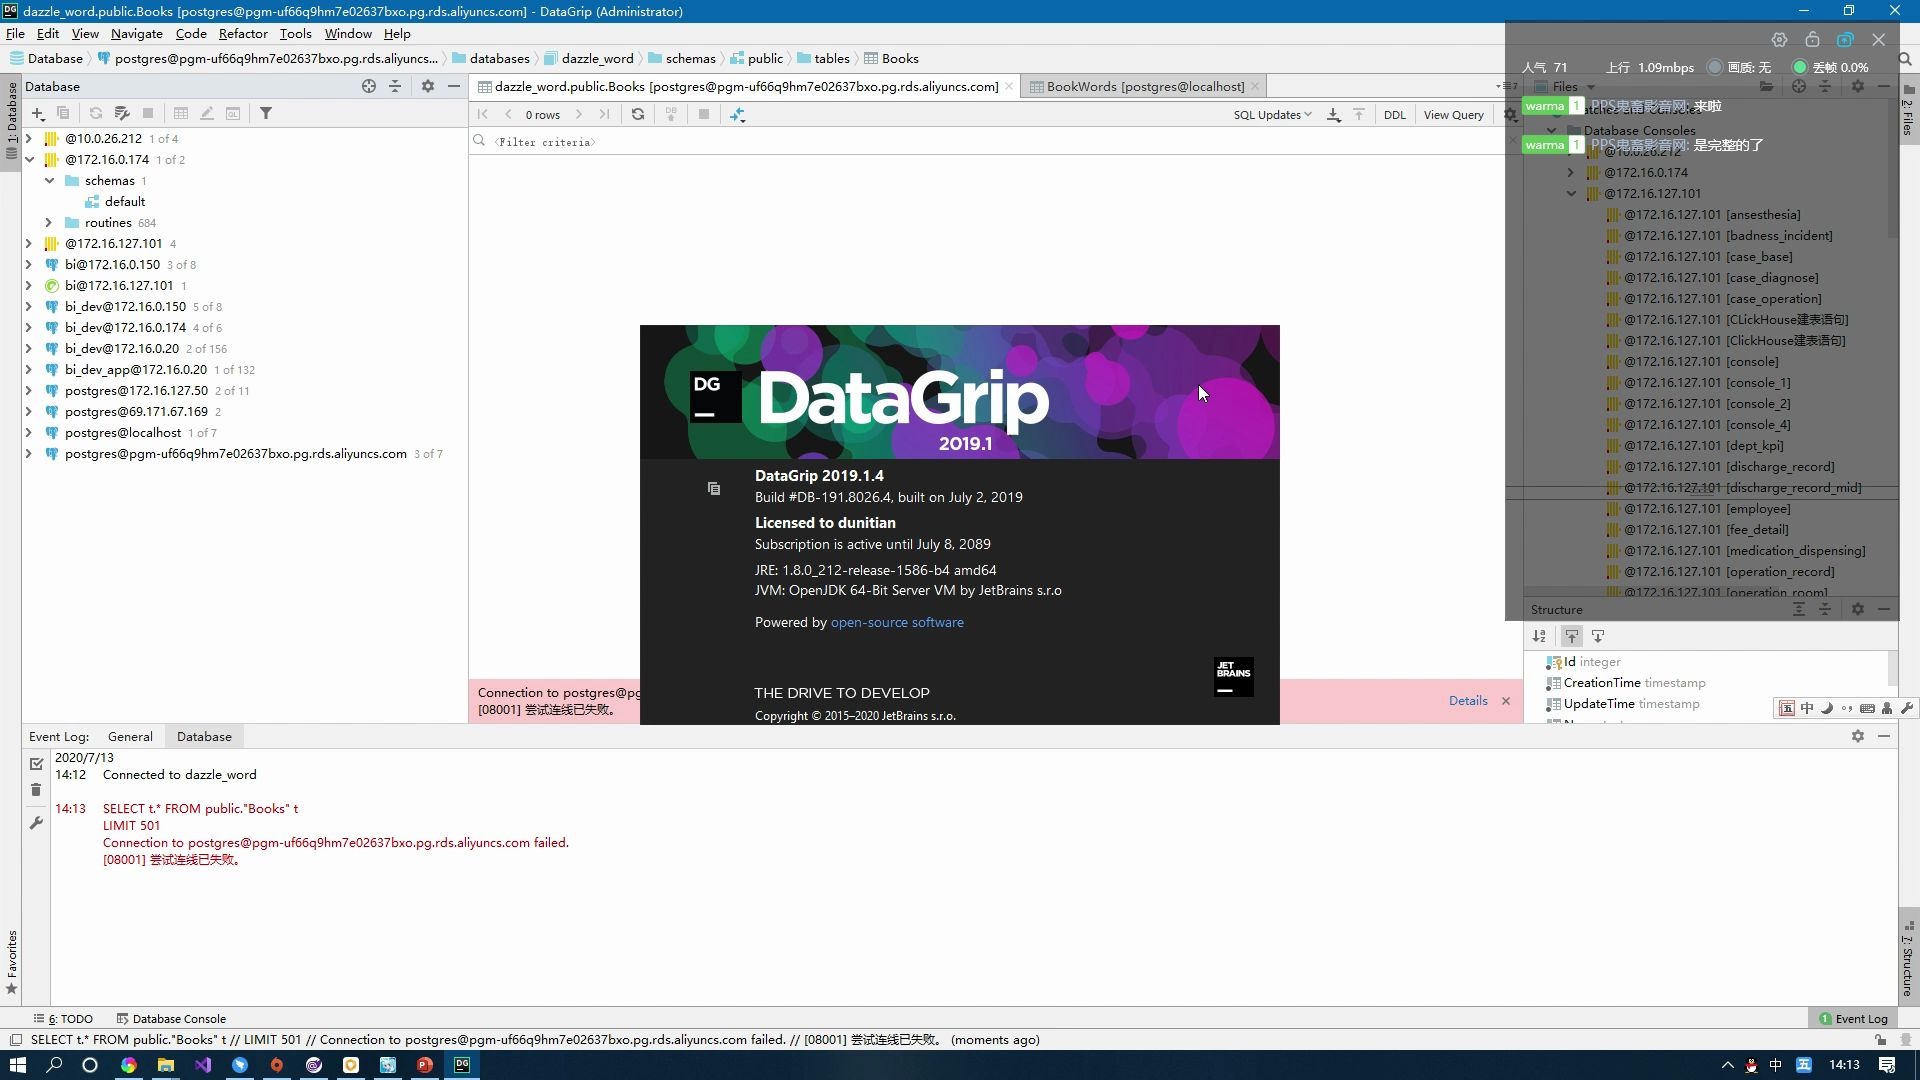Screen dimensions: 1920x1080
Task: Click the View Query icon
Action: 1451,115
